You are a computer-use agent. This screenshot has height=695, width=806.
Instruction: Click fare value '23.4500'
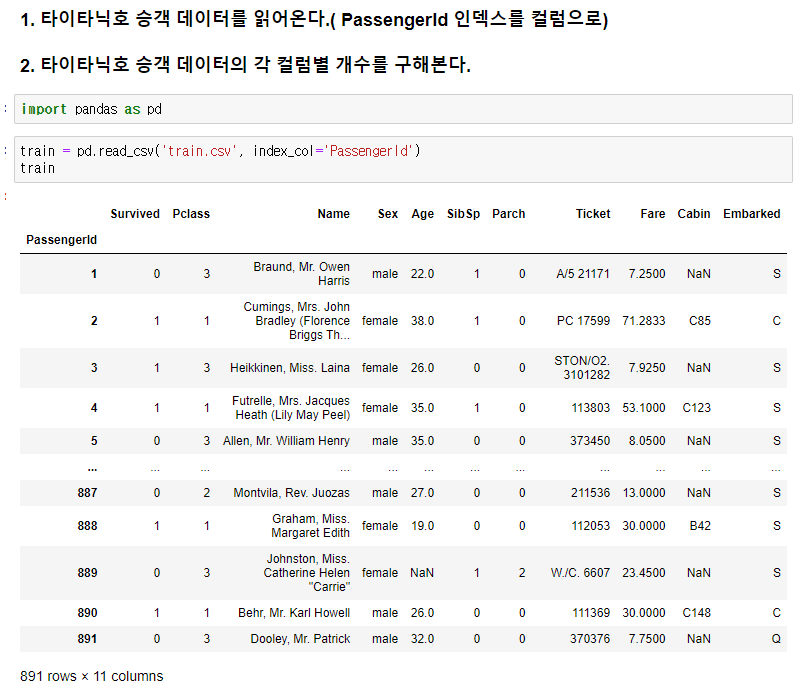point(644,573)
